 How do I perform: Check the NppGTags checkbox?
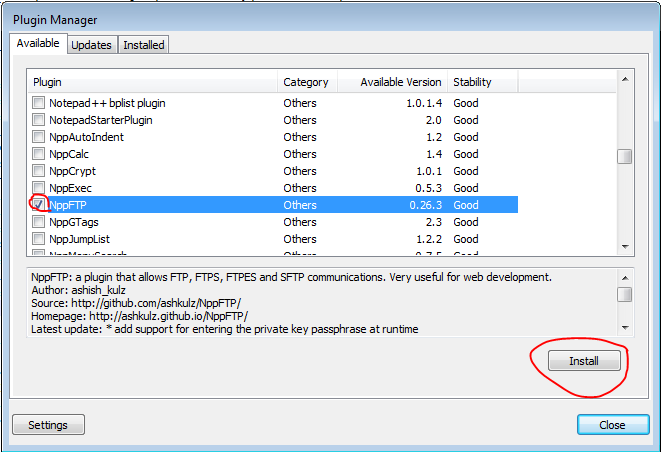(x=38, y=222)
